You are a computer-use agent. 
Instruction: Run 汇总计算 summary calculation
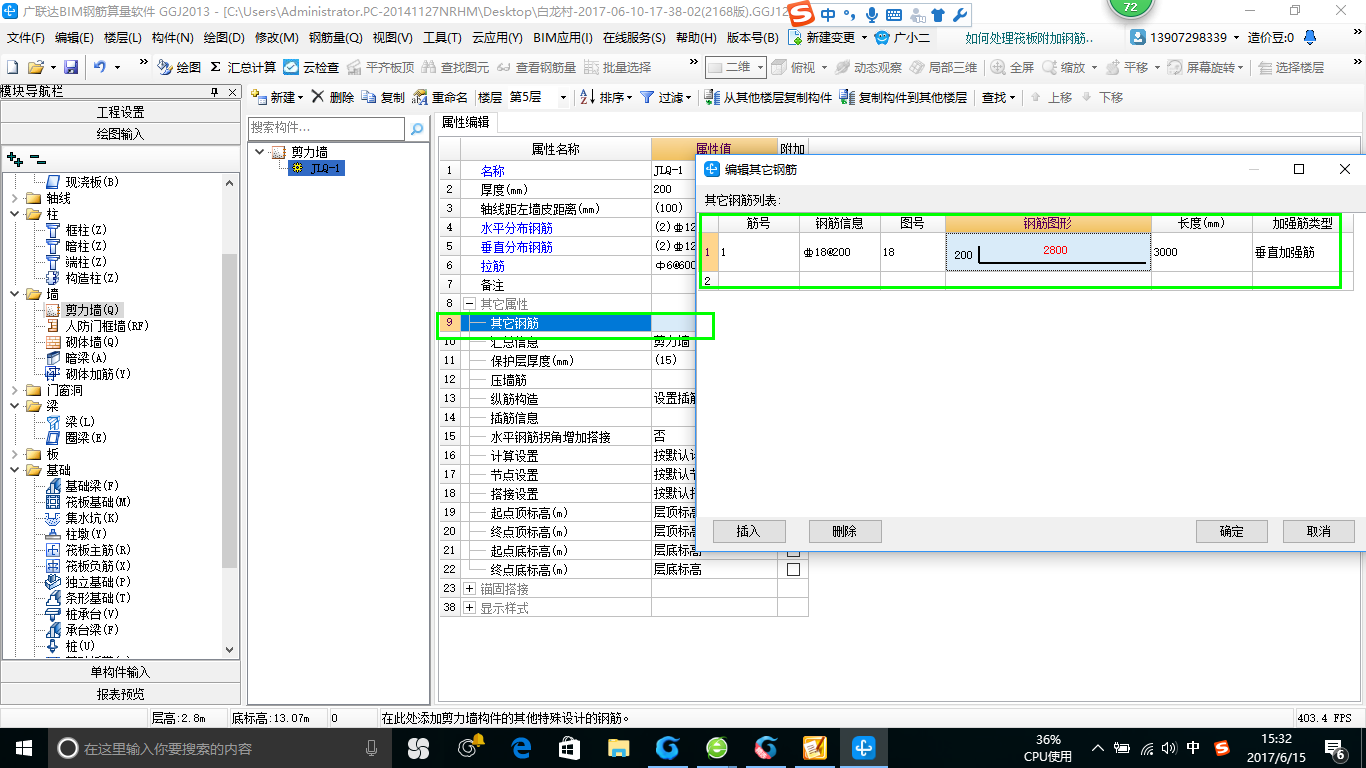click(243, 67)
